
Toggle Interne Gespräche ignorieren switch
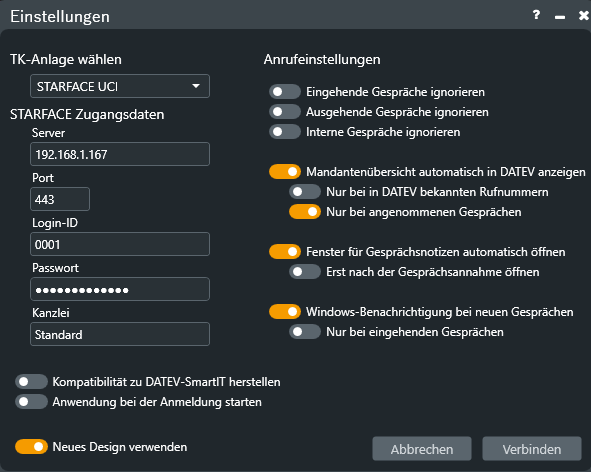[x=285, y=132]
